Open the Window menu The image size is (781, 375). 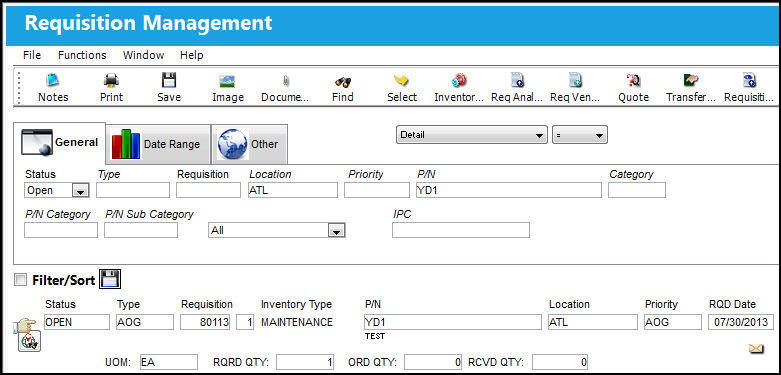pyautogui.click(x=143, y=55)
